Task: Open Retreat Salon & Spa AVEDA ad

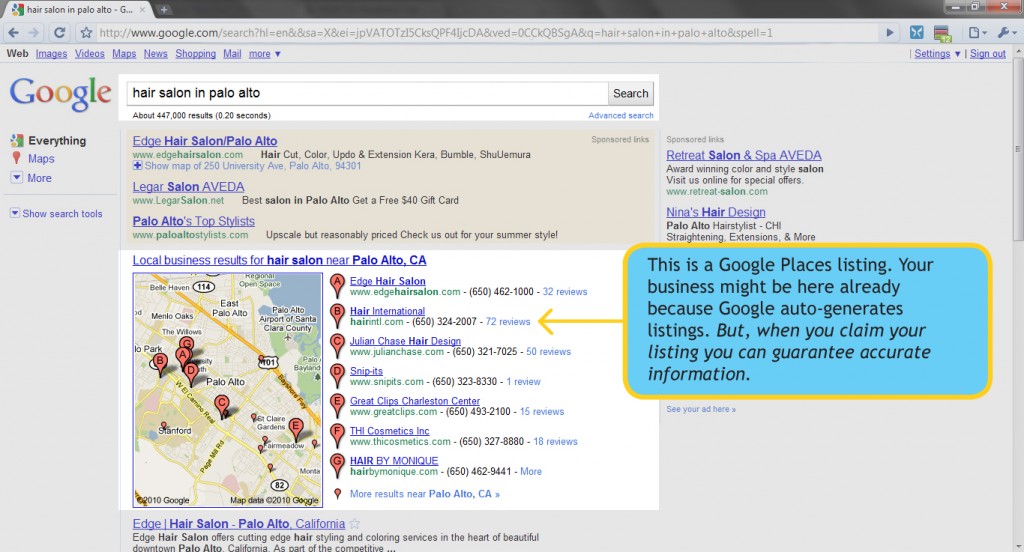Action: pos(744,155)
